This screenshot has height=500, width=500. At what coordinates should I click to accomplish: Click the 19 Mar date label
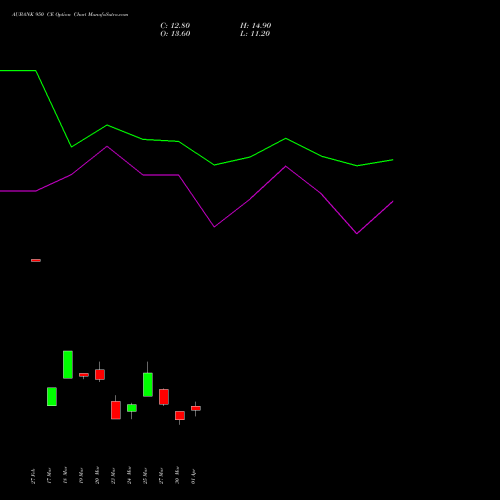pos(81,476)
